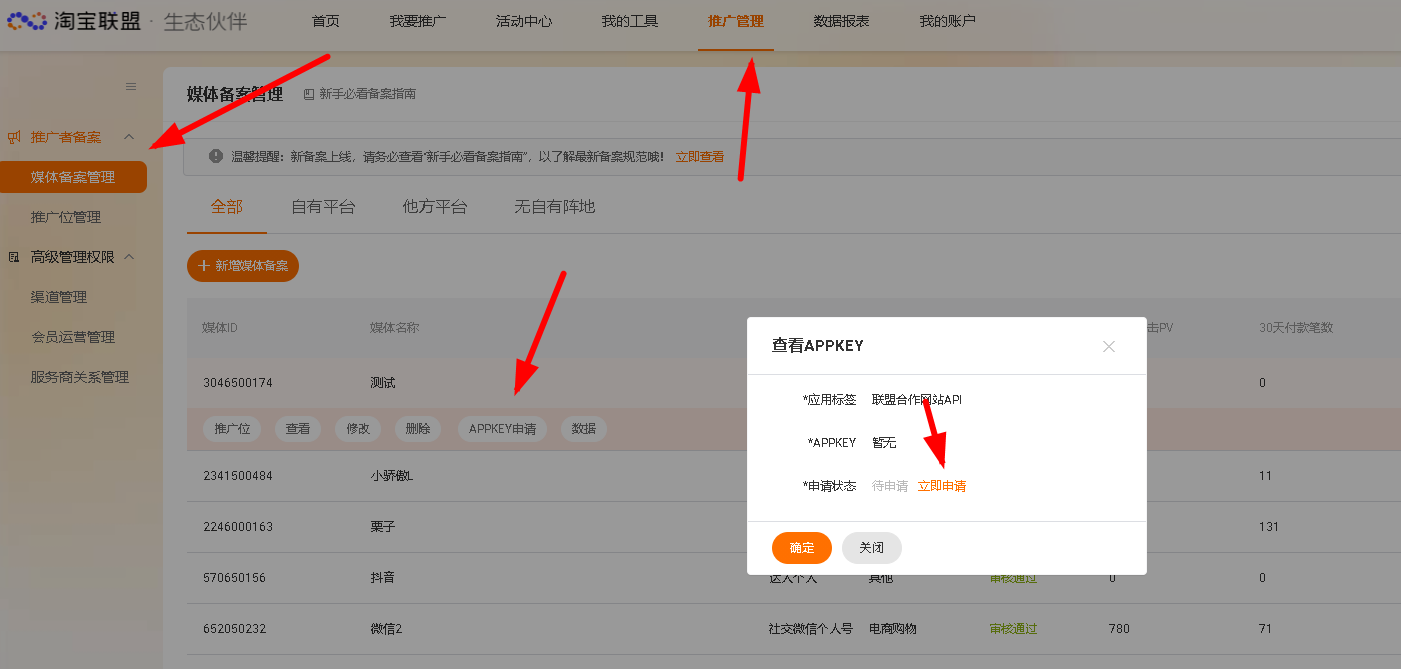Click the 高级管理权限 section icon

click(x=14, y=257)
